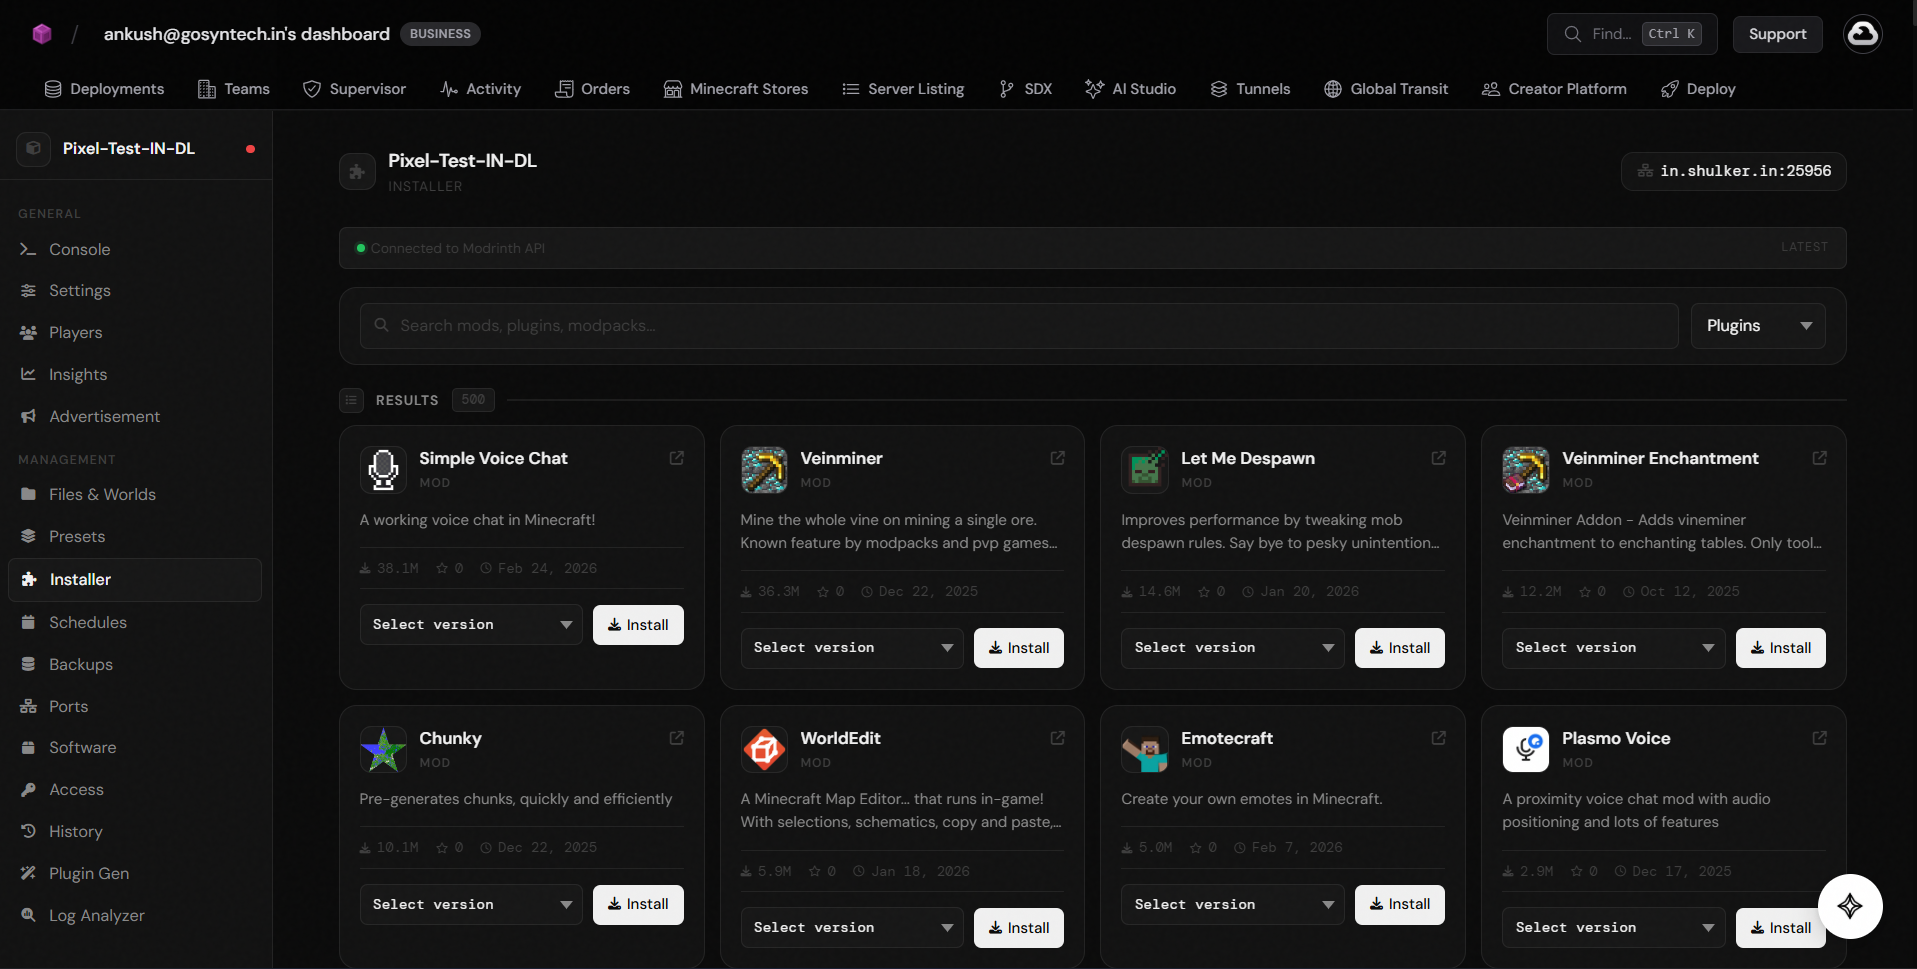Go to the Deployments tab

[105, 89]
